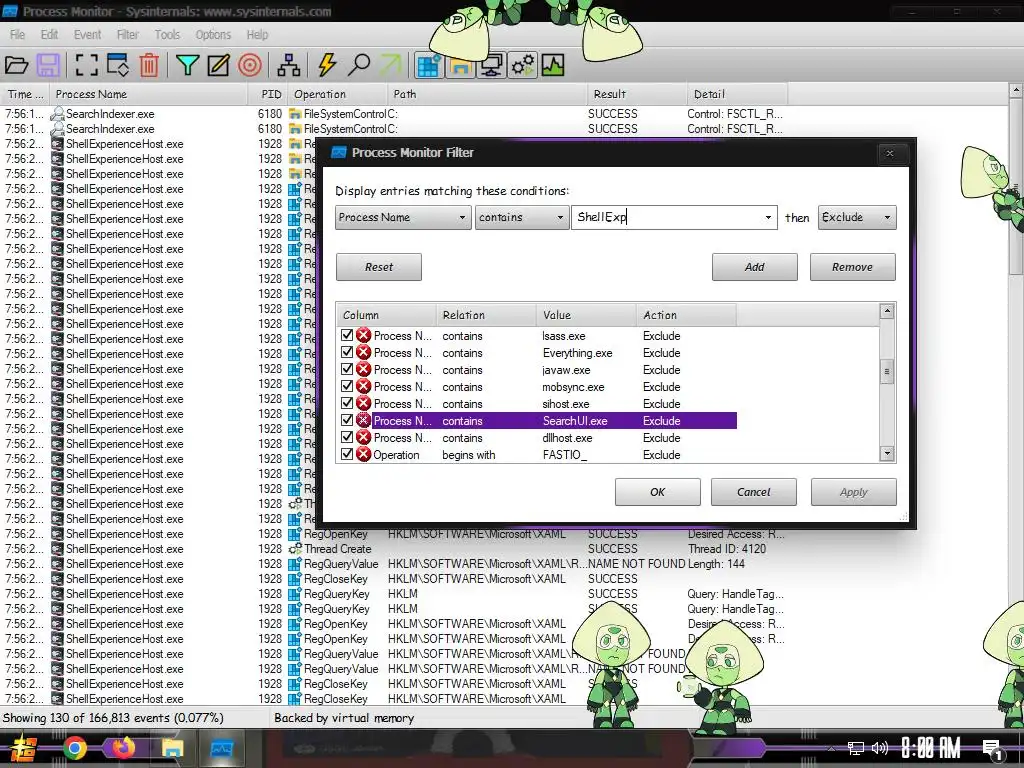
Task: Click the Include process target icon
Action: [249, 65]
